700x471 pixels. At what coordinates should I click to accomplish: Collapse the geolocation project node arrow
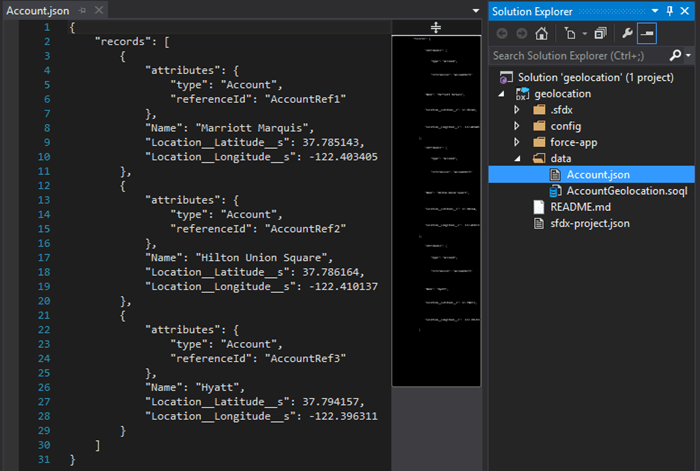[501, 94]
